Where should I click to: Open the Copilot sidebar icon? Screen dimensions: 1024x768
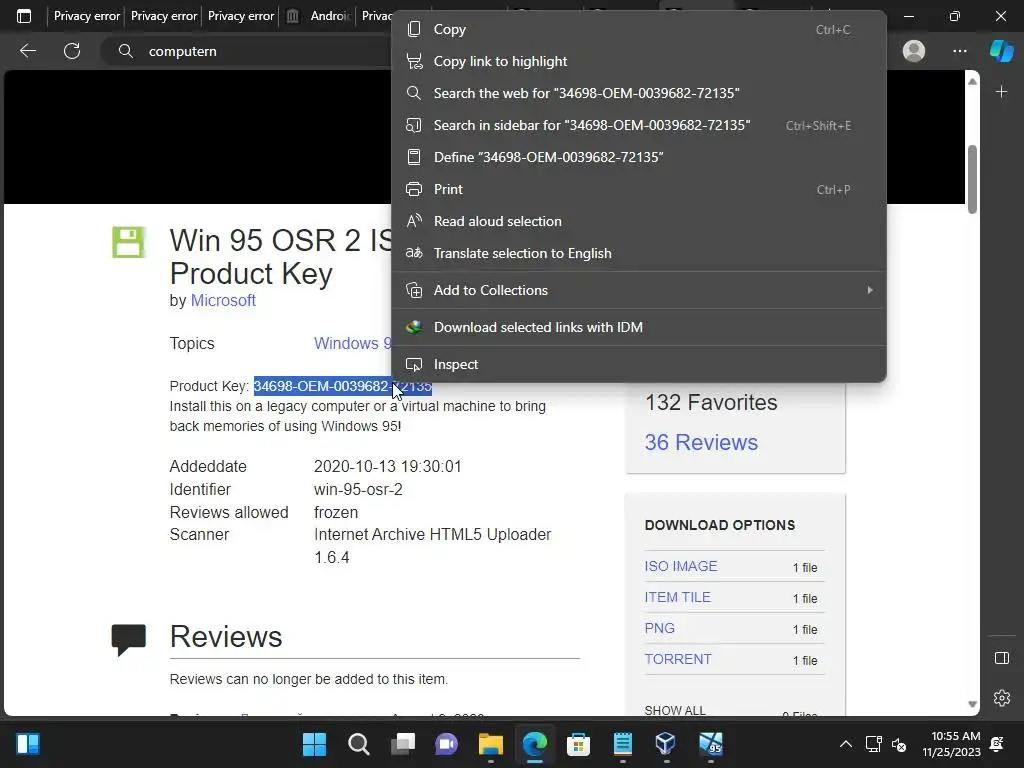click(x=1002, y=51)
